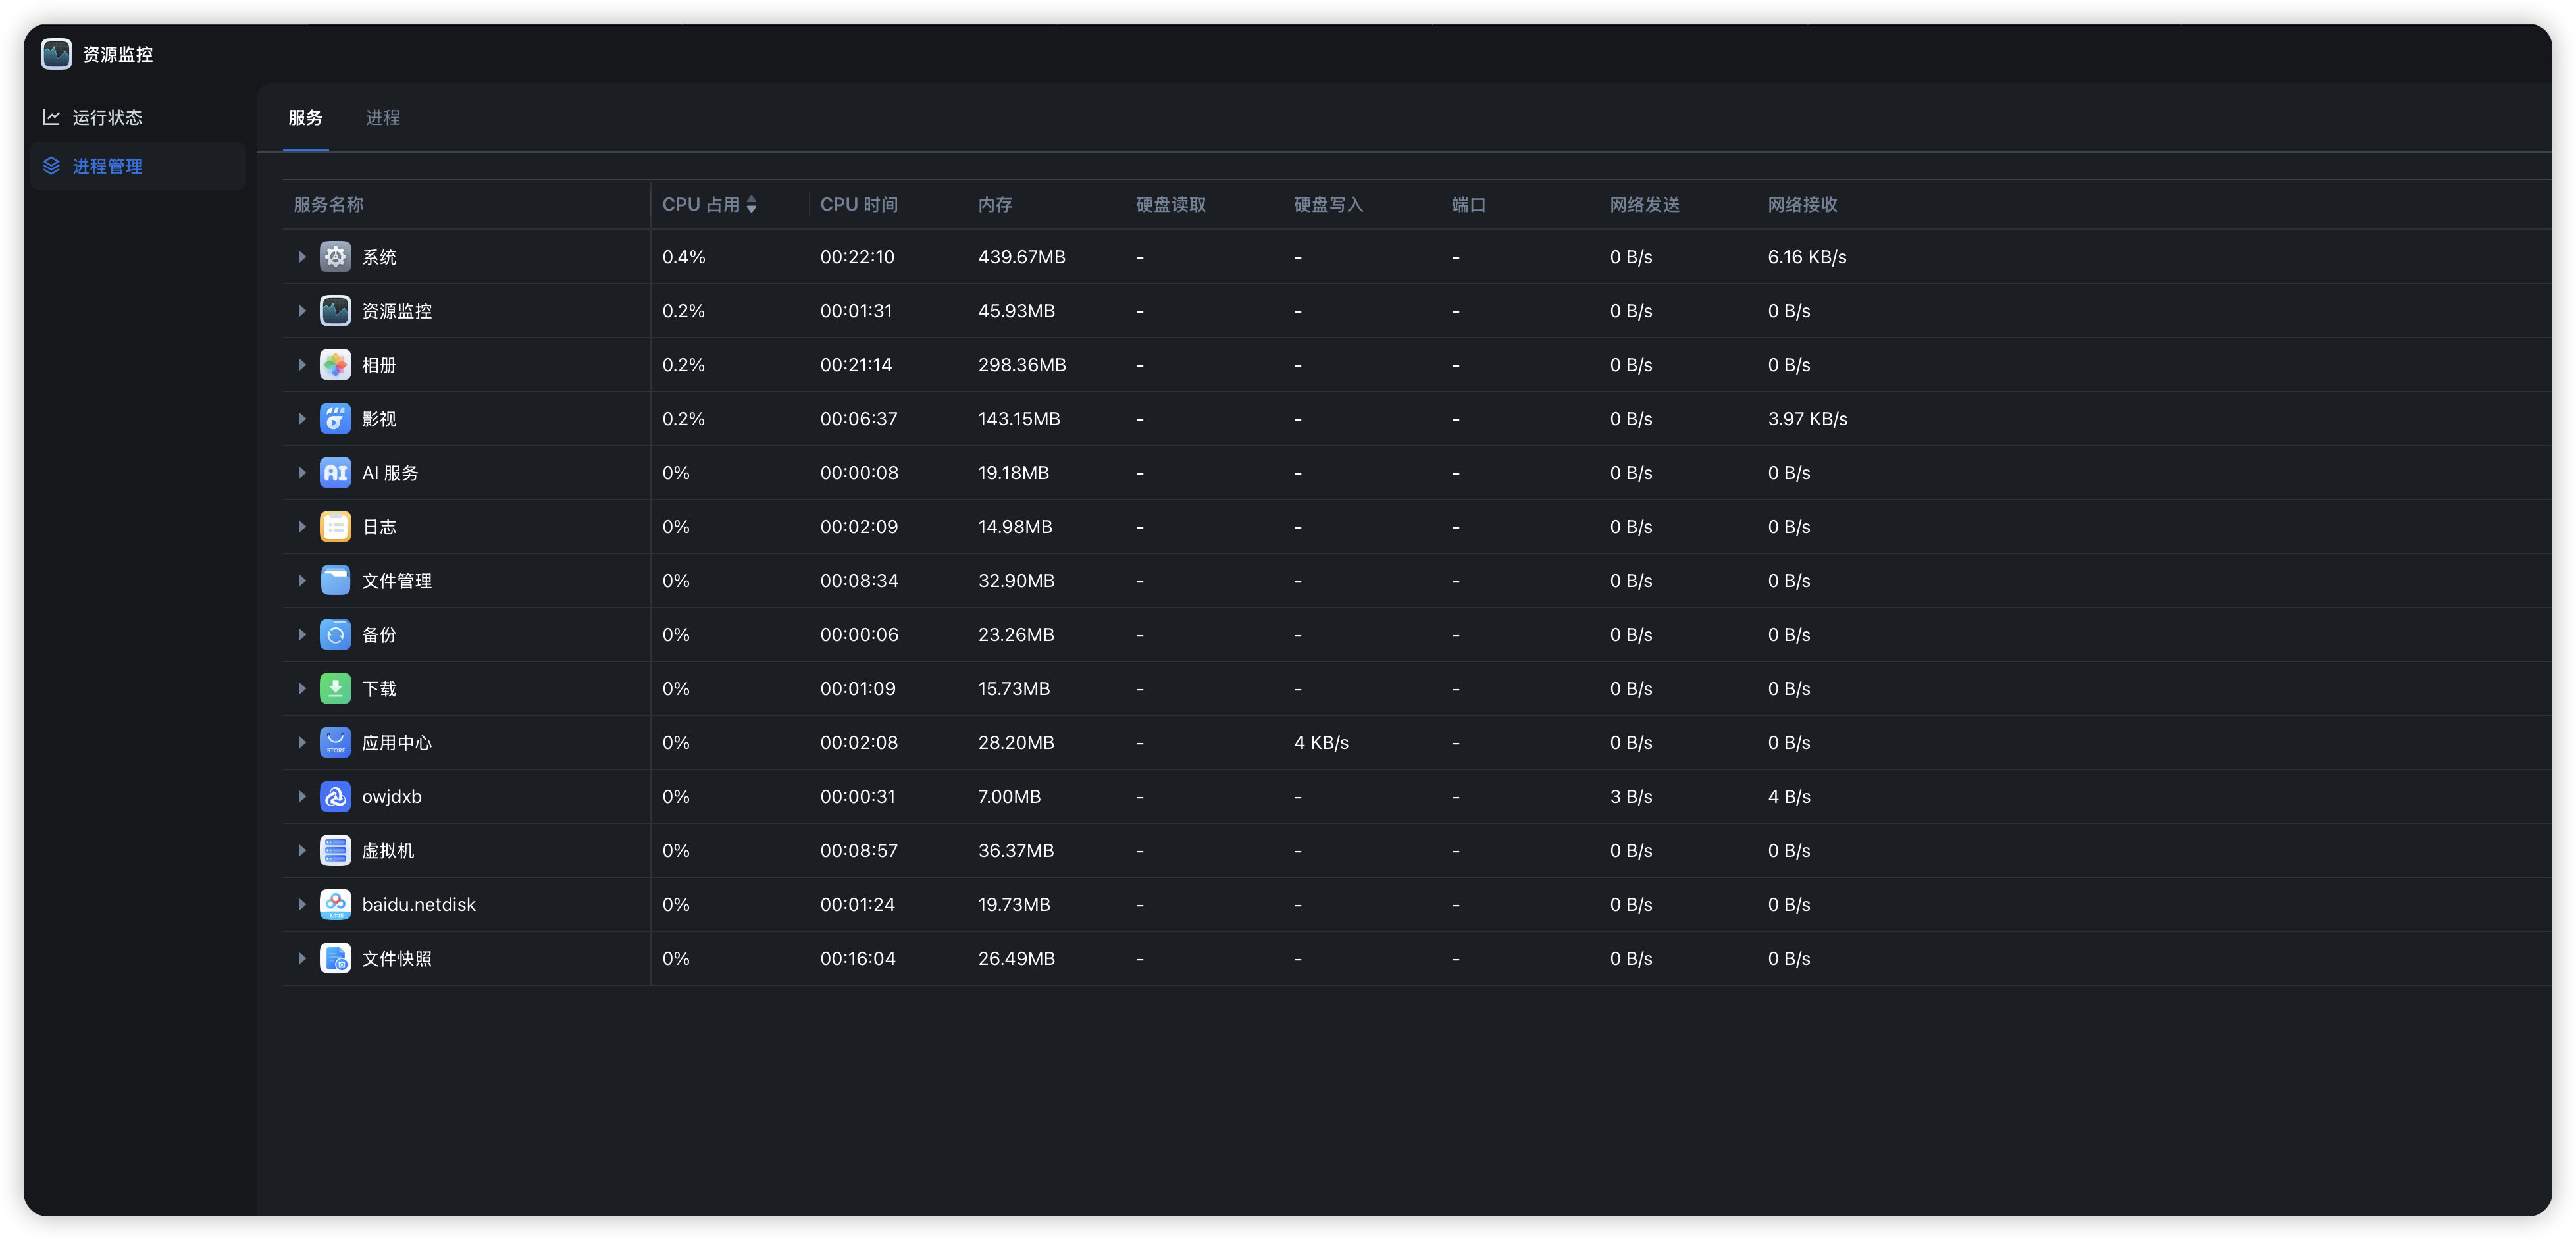The width and height of the screenshot is (2576, 1240).
Task: Expand the 文件管理 service row
Action: pyautogui.click(x=301, y=581)
